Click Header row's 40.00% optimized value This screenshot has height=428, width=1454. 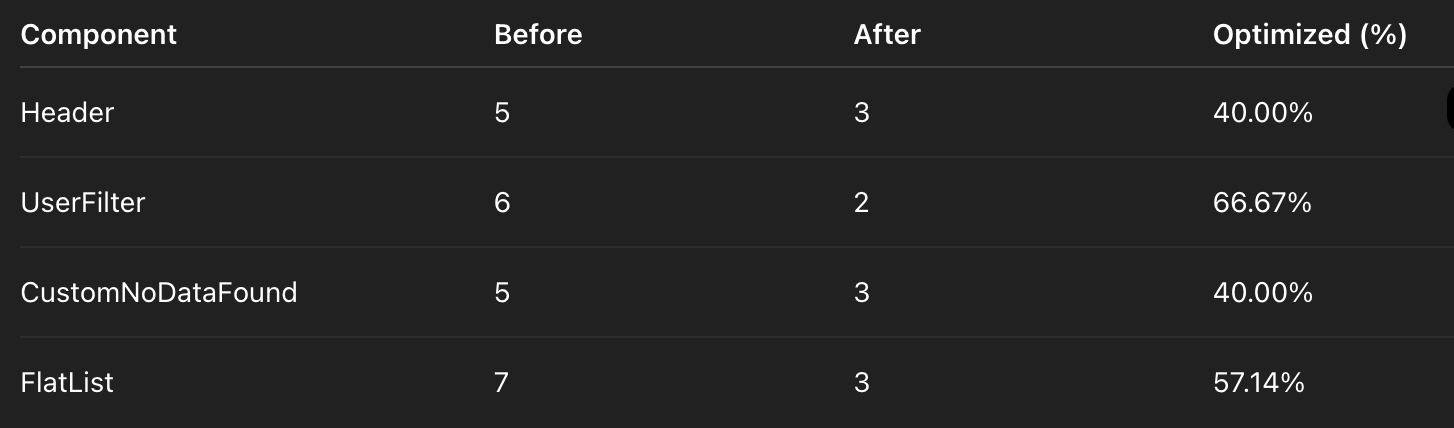[x=1262, y=113]
